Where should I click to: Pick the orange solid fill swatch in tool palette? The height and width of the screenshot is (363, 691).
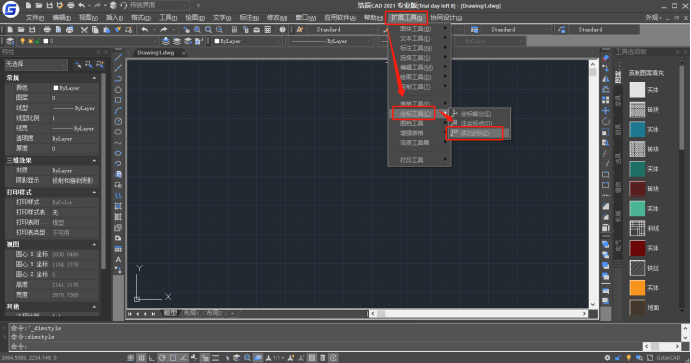click(637, 288)
